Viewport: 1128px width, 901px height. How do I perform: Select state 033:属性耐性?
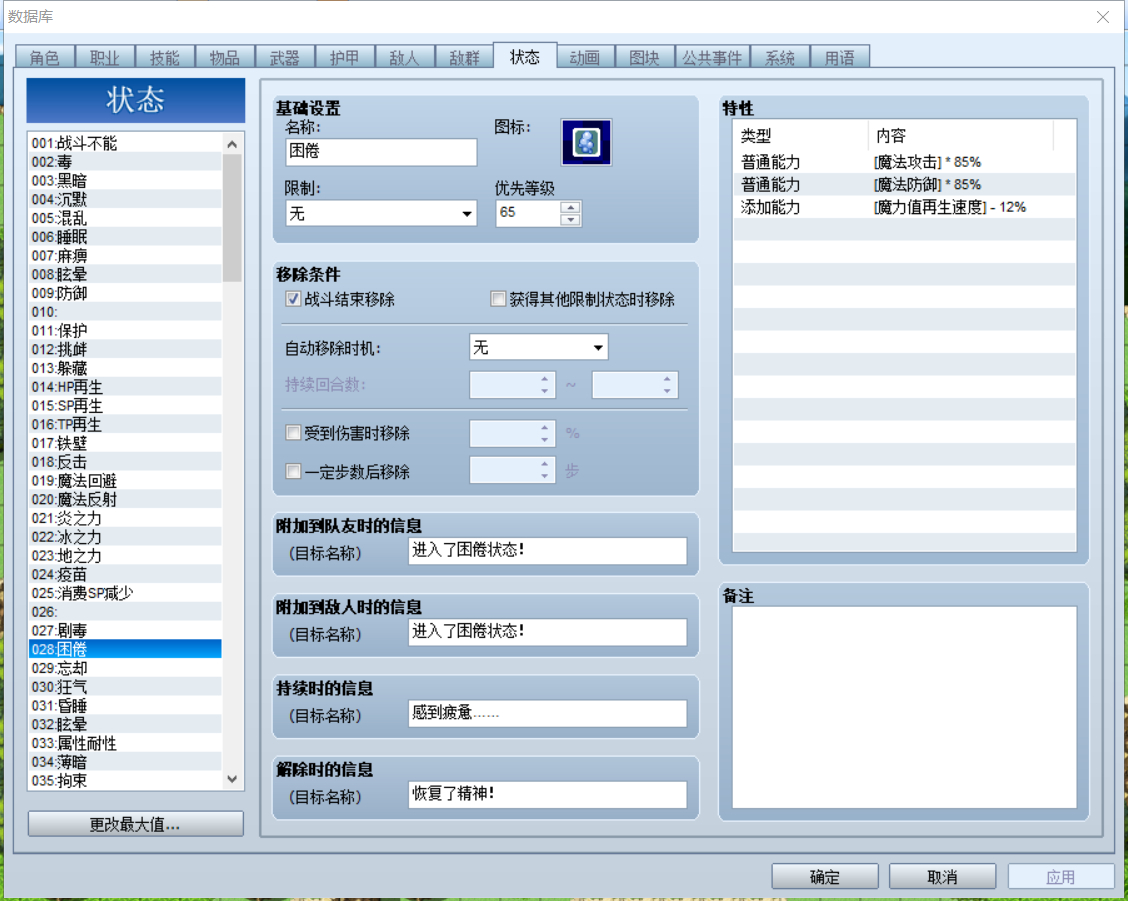tap(125, 743)
